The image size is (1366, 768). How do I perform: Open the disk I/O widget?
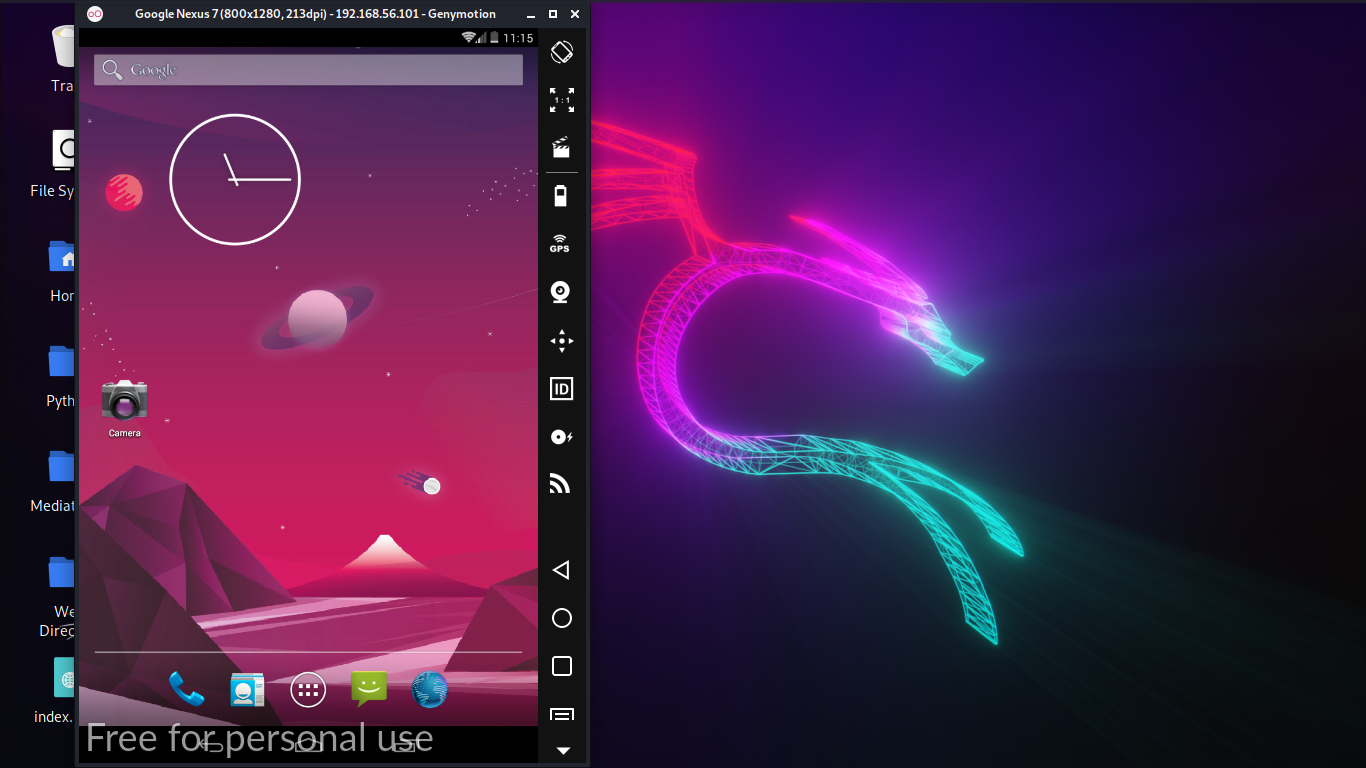[562, 437]
